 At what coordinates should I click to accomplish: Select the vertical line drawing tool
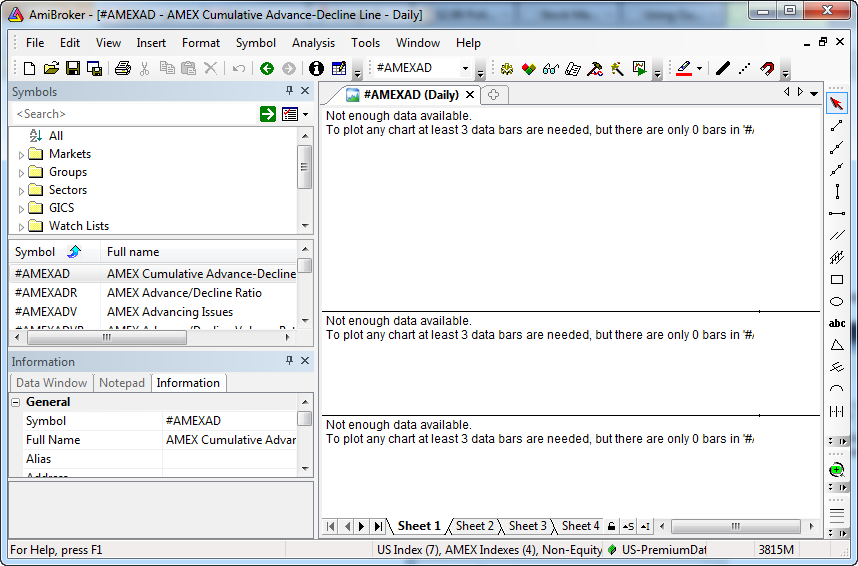tap(837, 192)
